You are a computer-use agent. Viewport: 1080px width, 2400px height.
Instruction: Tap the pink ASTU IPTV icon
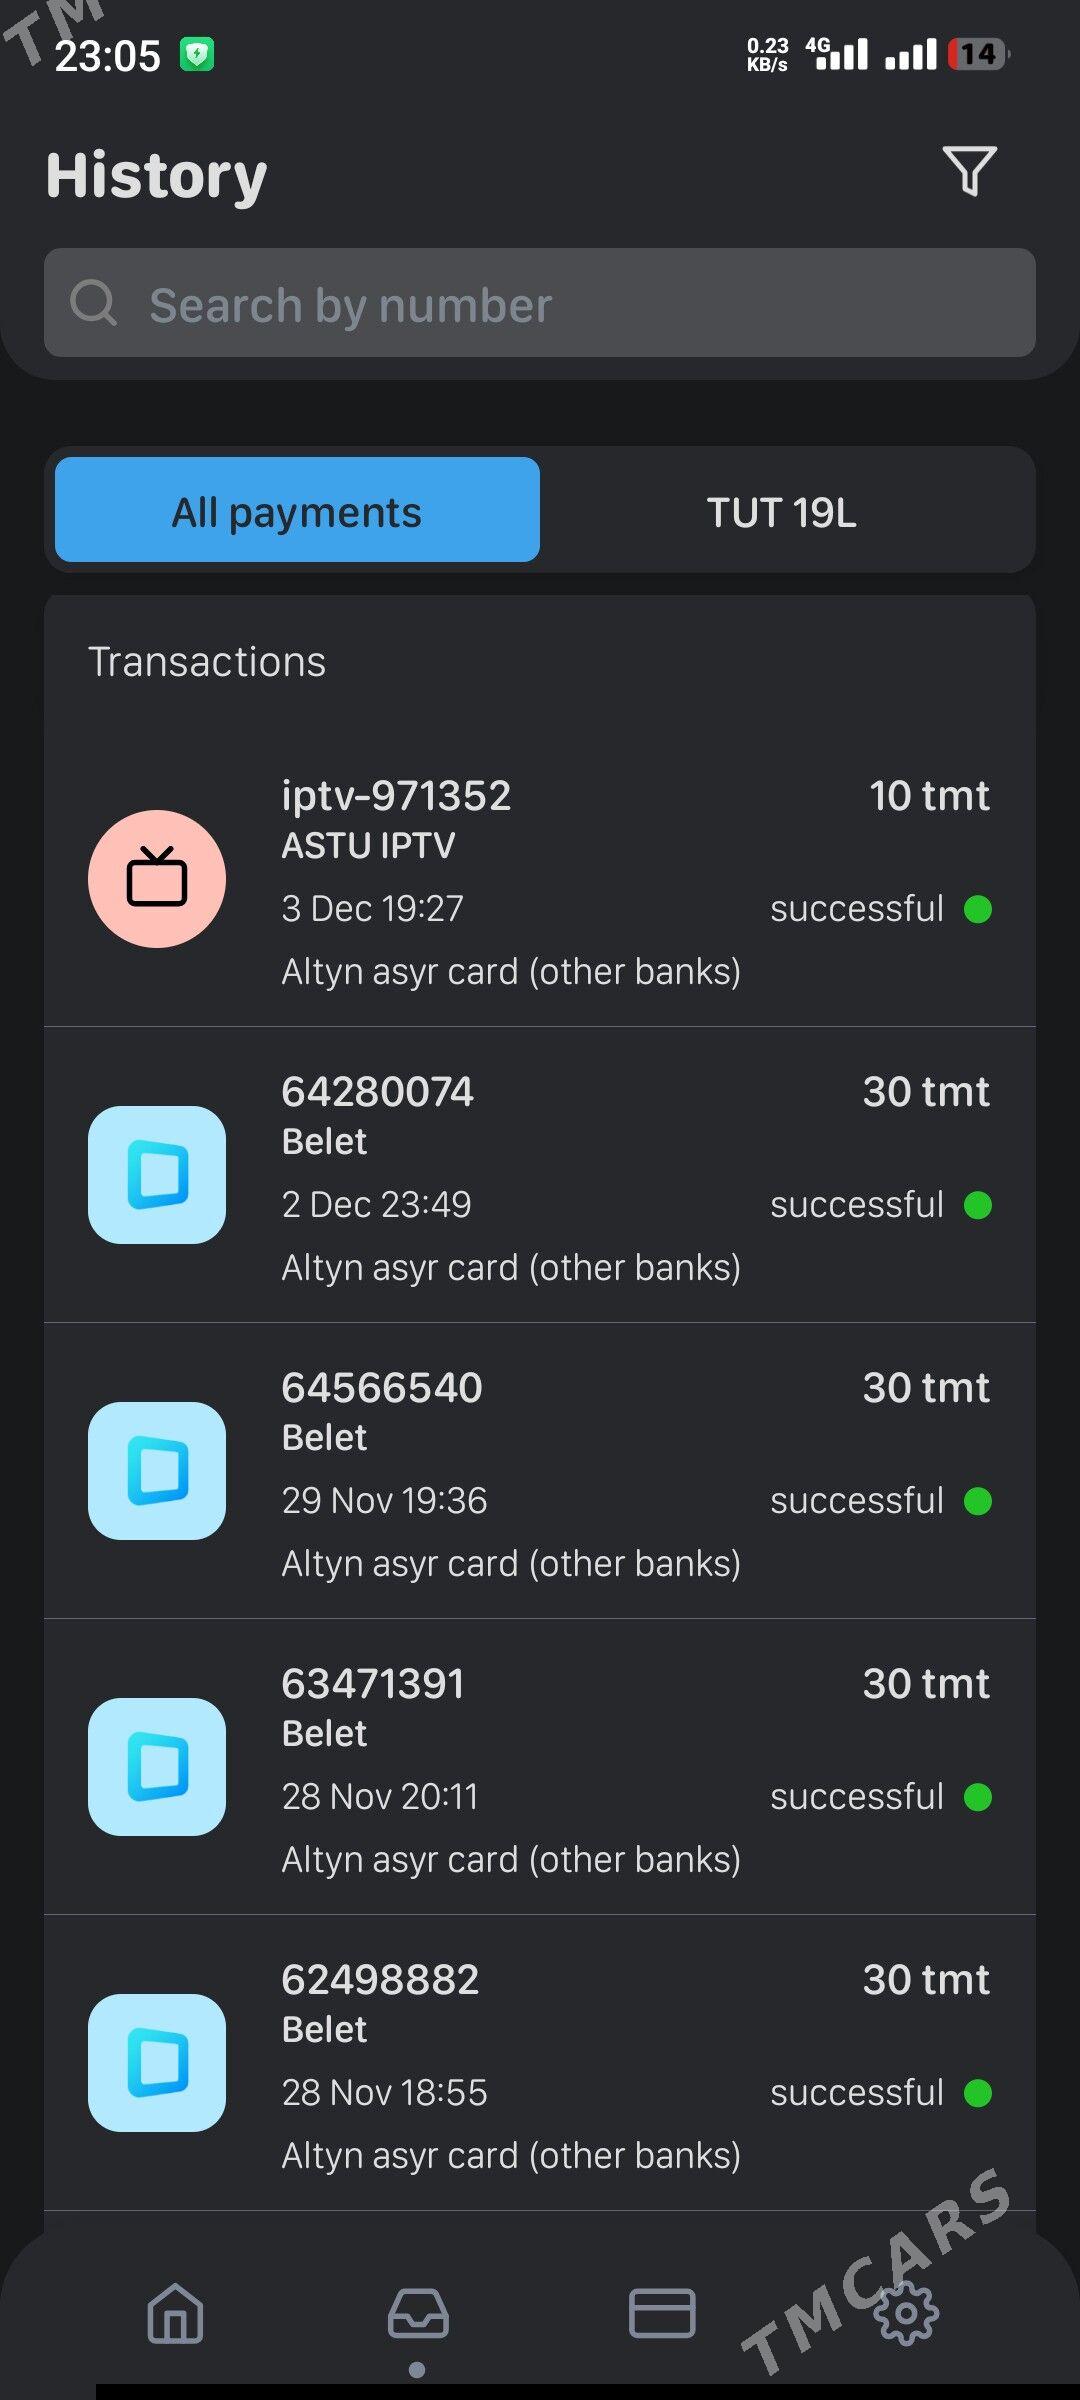[157, 879]
